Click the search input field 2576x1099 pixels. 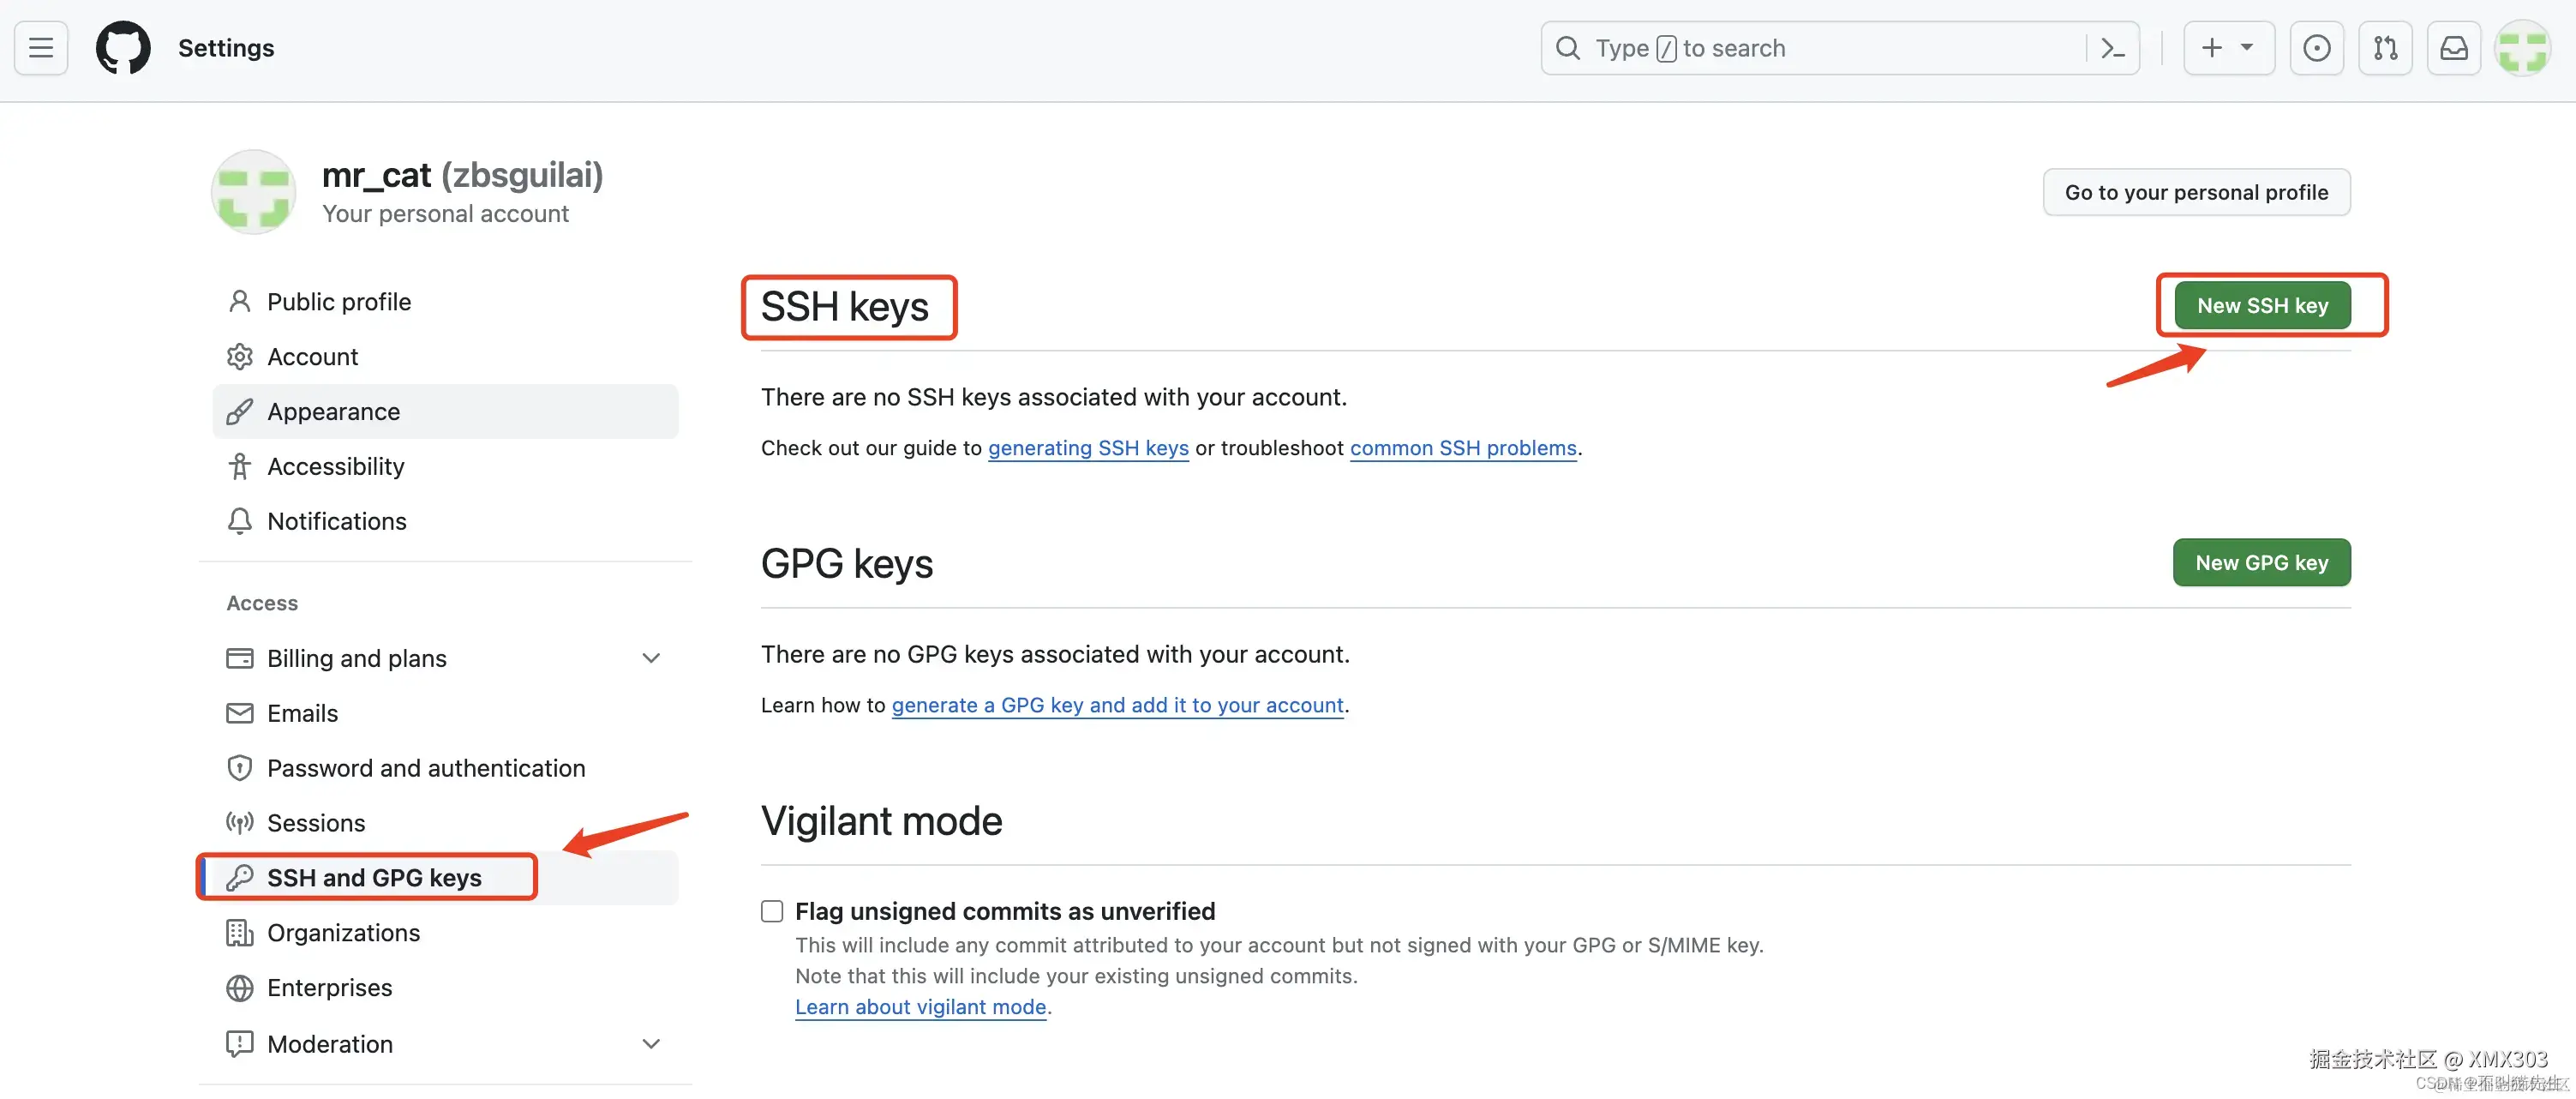click(x=1820, y=48)
